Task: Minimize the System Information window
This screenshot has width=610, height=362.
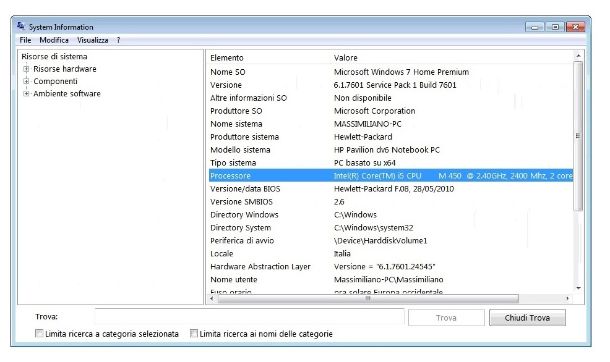Action: pos(535,27)
